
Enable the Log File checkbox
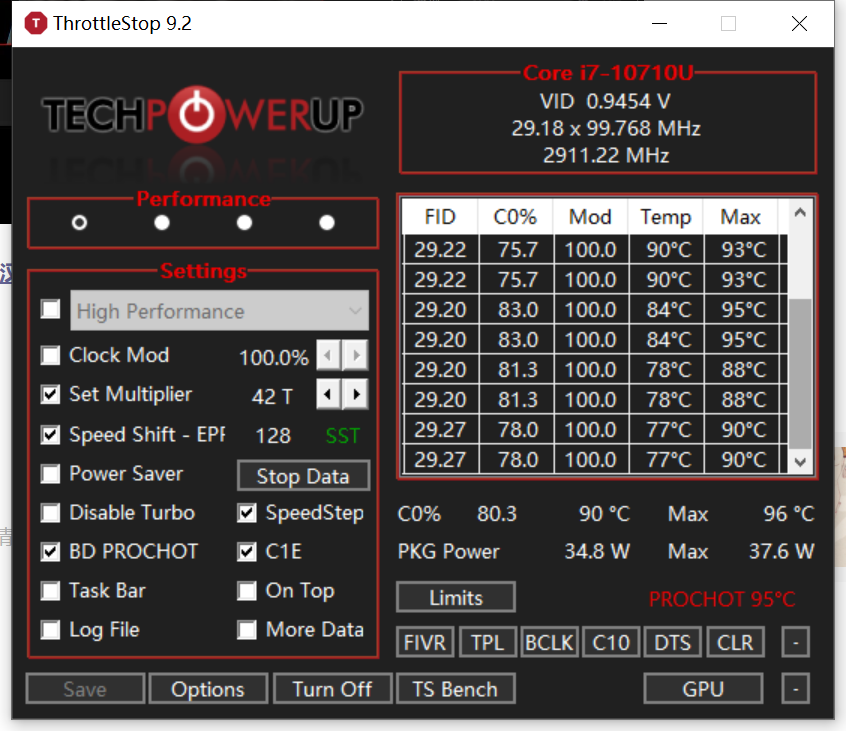click(51, 630)
